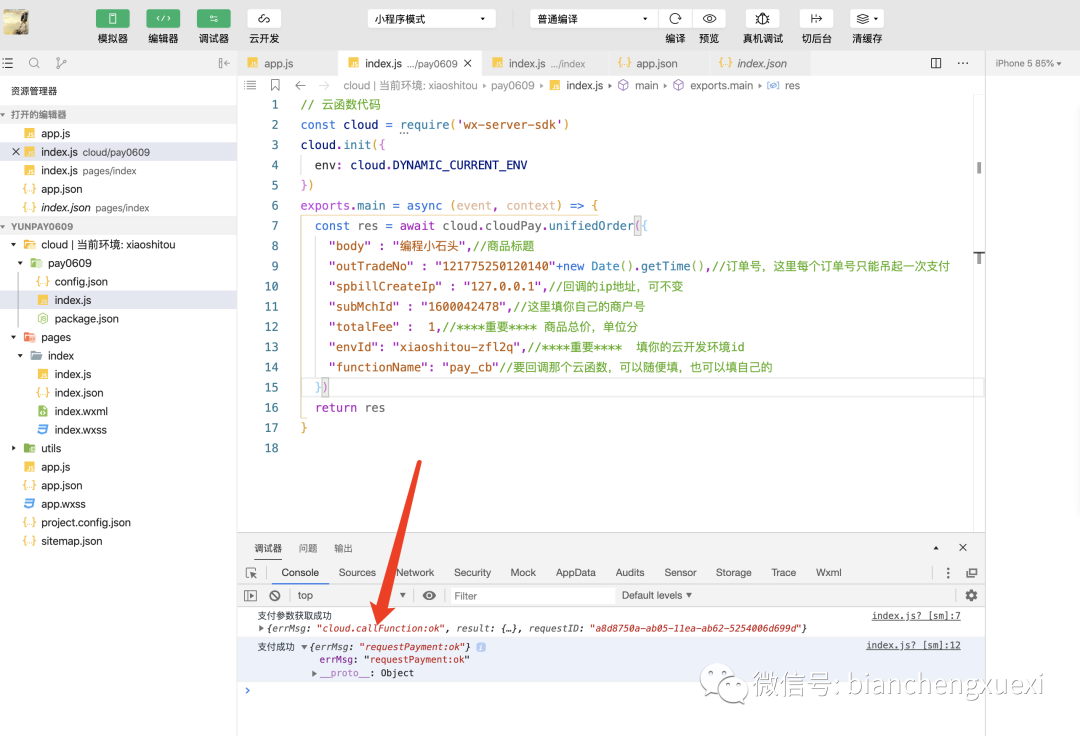Open the explorer list view icon
The height and width of the screenshot is (736, 1080).
point(8,63)
